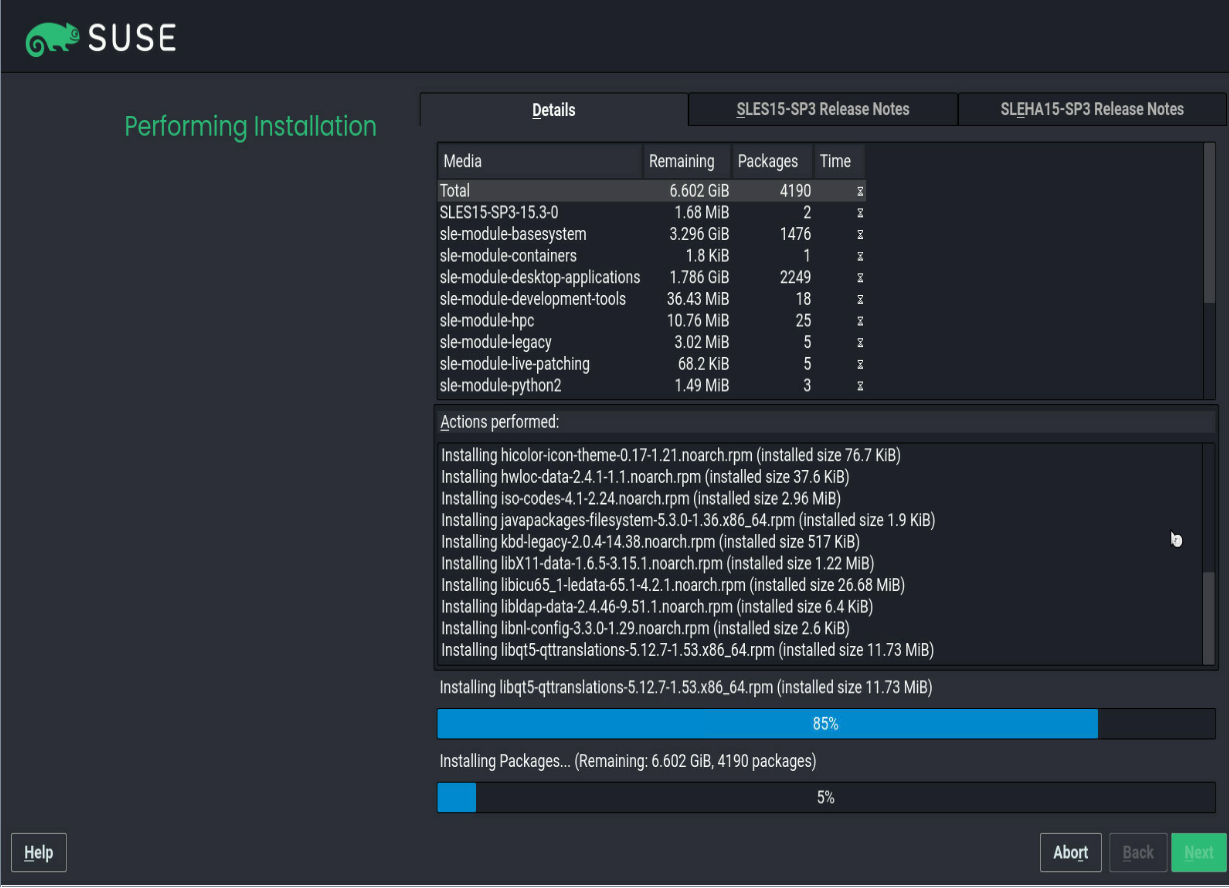Viewport: 1229px width, 888px height.
Task: Select the sle-module-legacy row
Action: [652, 343]
